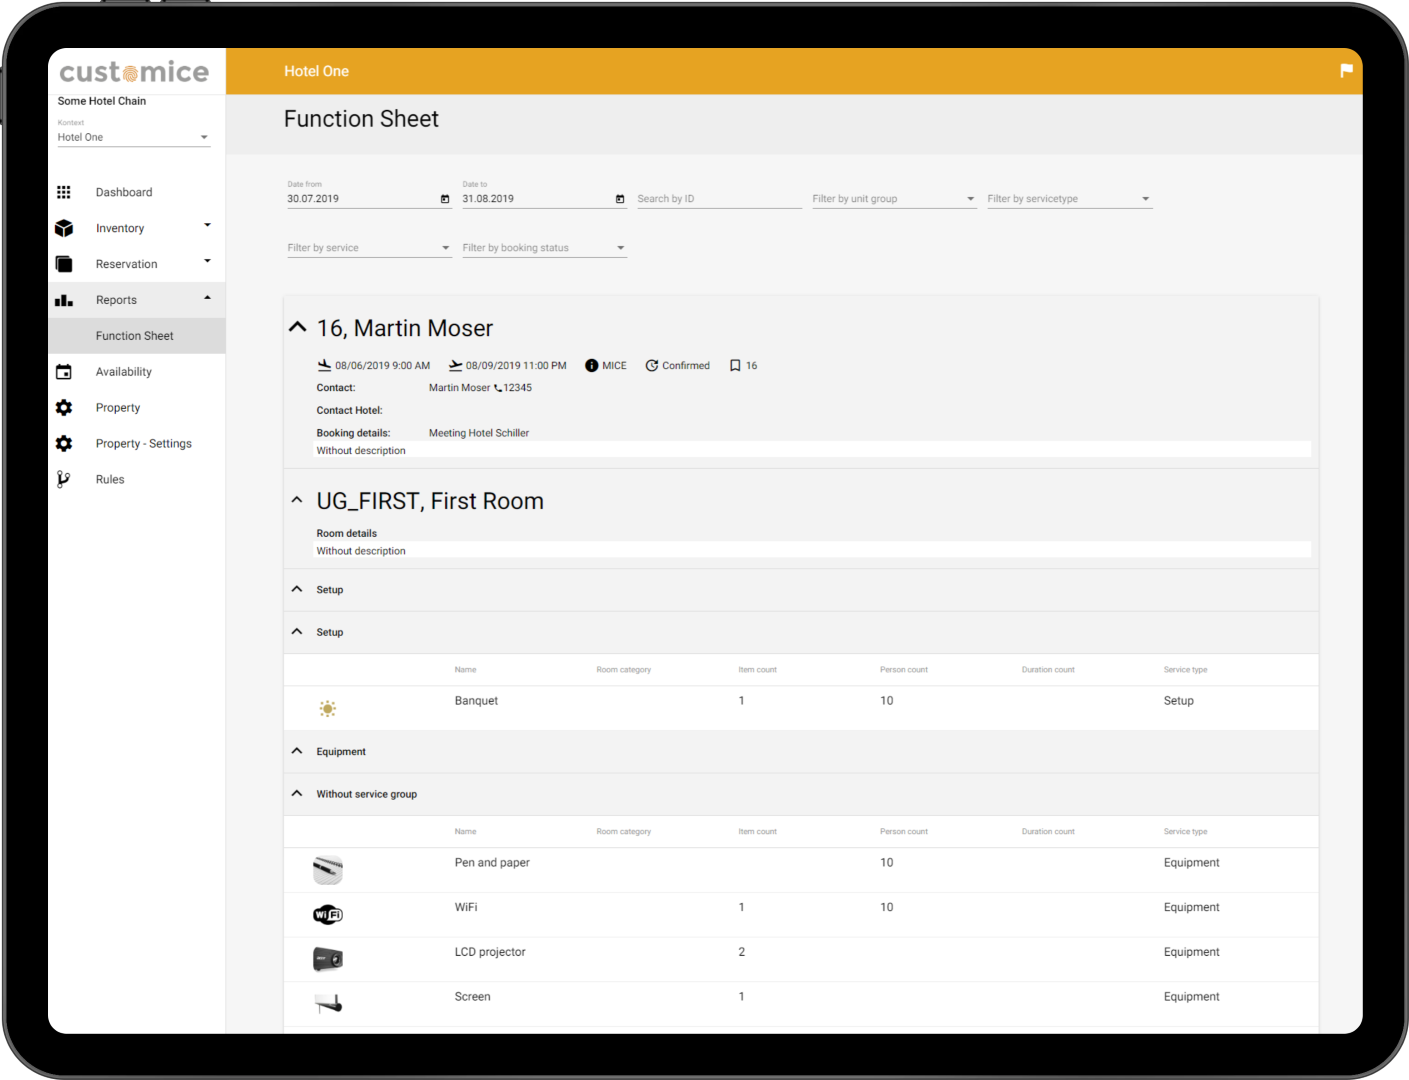Select Function Sheet in the Reports submenu
1409x1080 pixels.
tap(135, 336)
